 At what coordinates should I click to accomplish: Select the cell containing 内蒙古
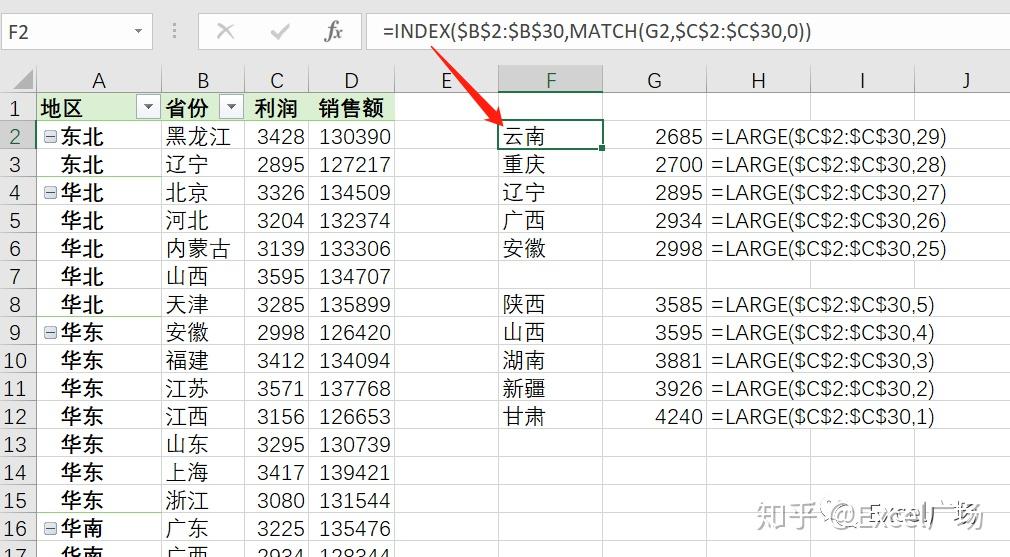click(203, 248)
